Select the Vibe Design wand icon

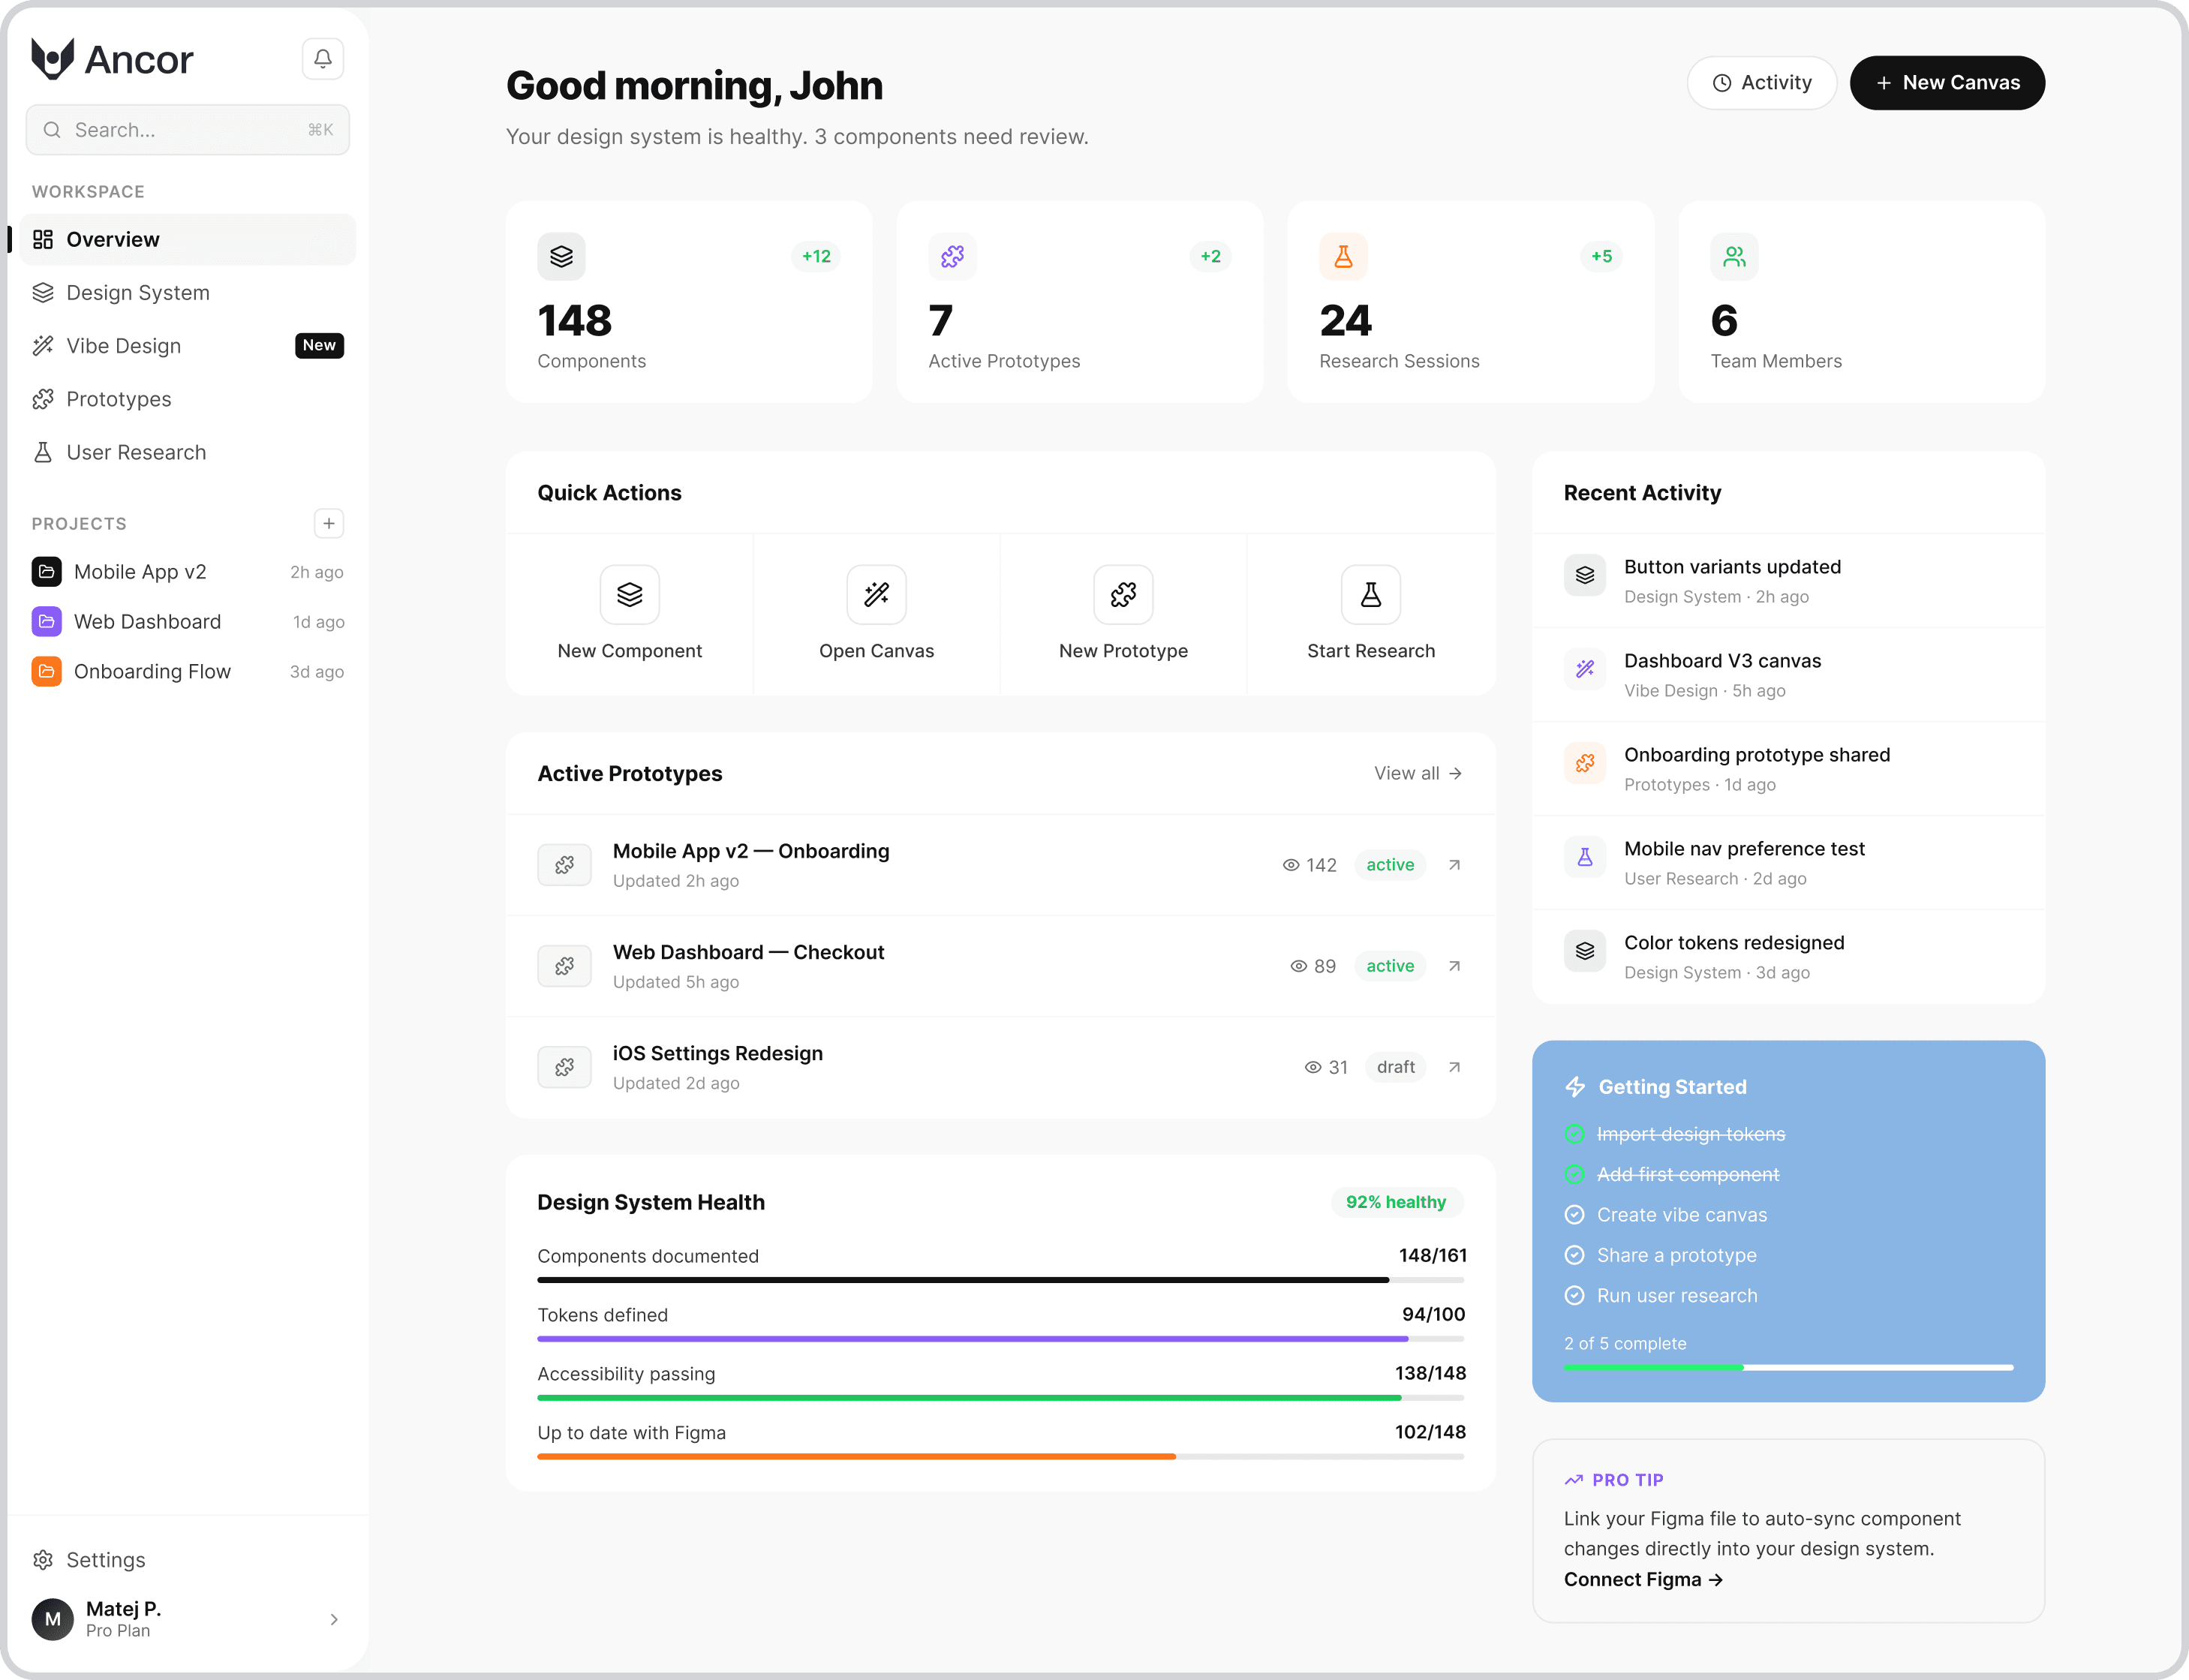tap(44, 345)
